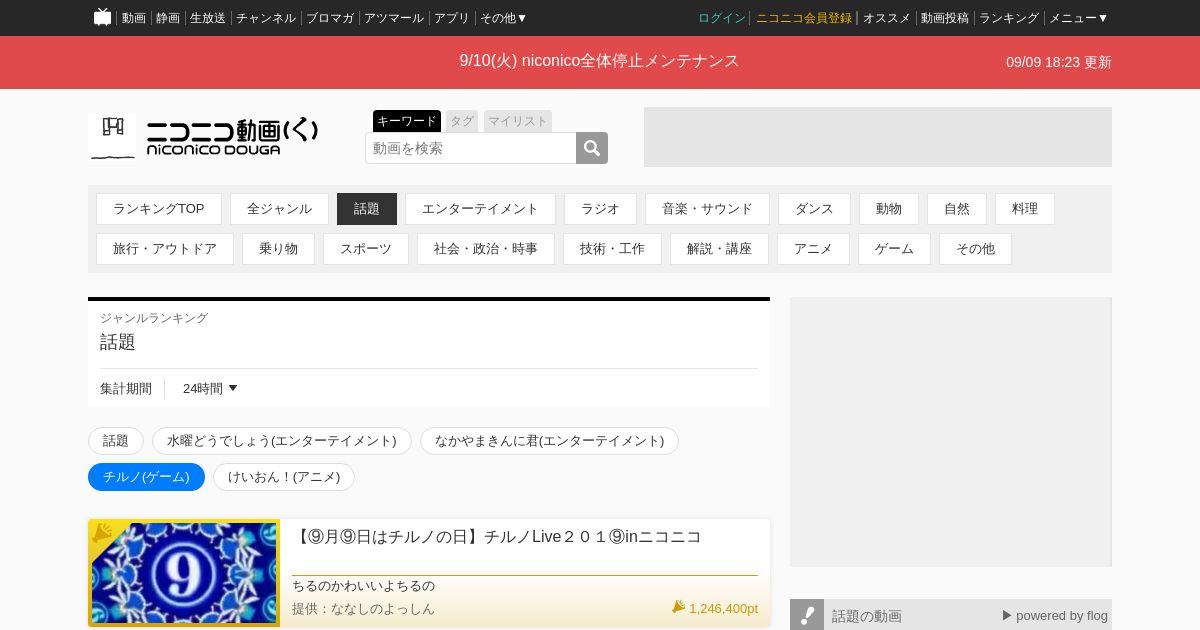Image resolution: width=1200 pixels, height=630 pixels.
Task: Select ゲーム genre button
Action: pyautogui.click(x=894, y=249)
